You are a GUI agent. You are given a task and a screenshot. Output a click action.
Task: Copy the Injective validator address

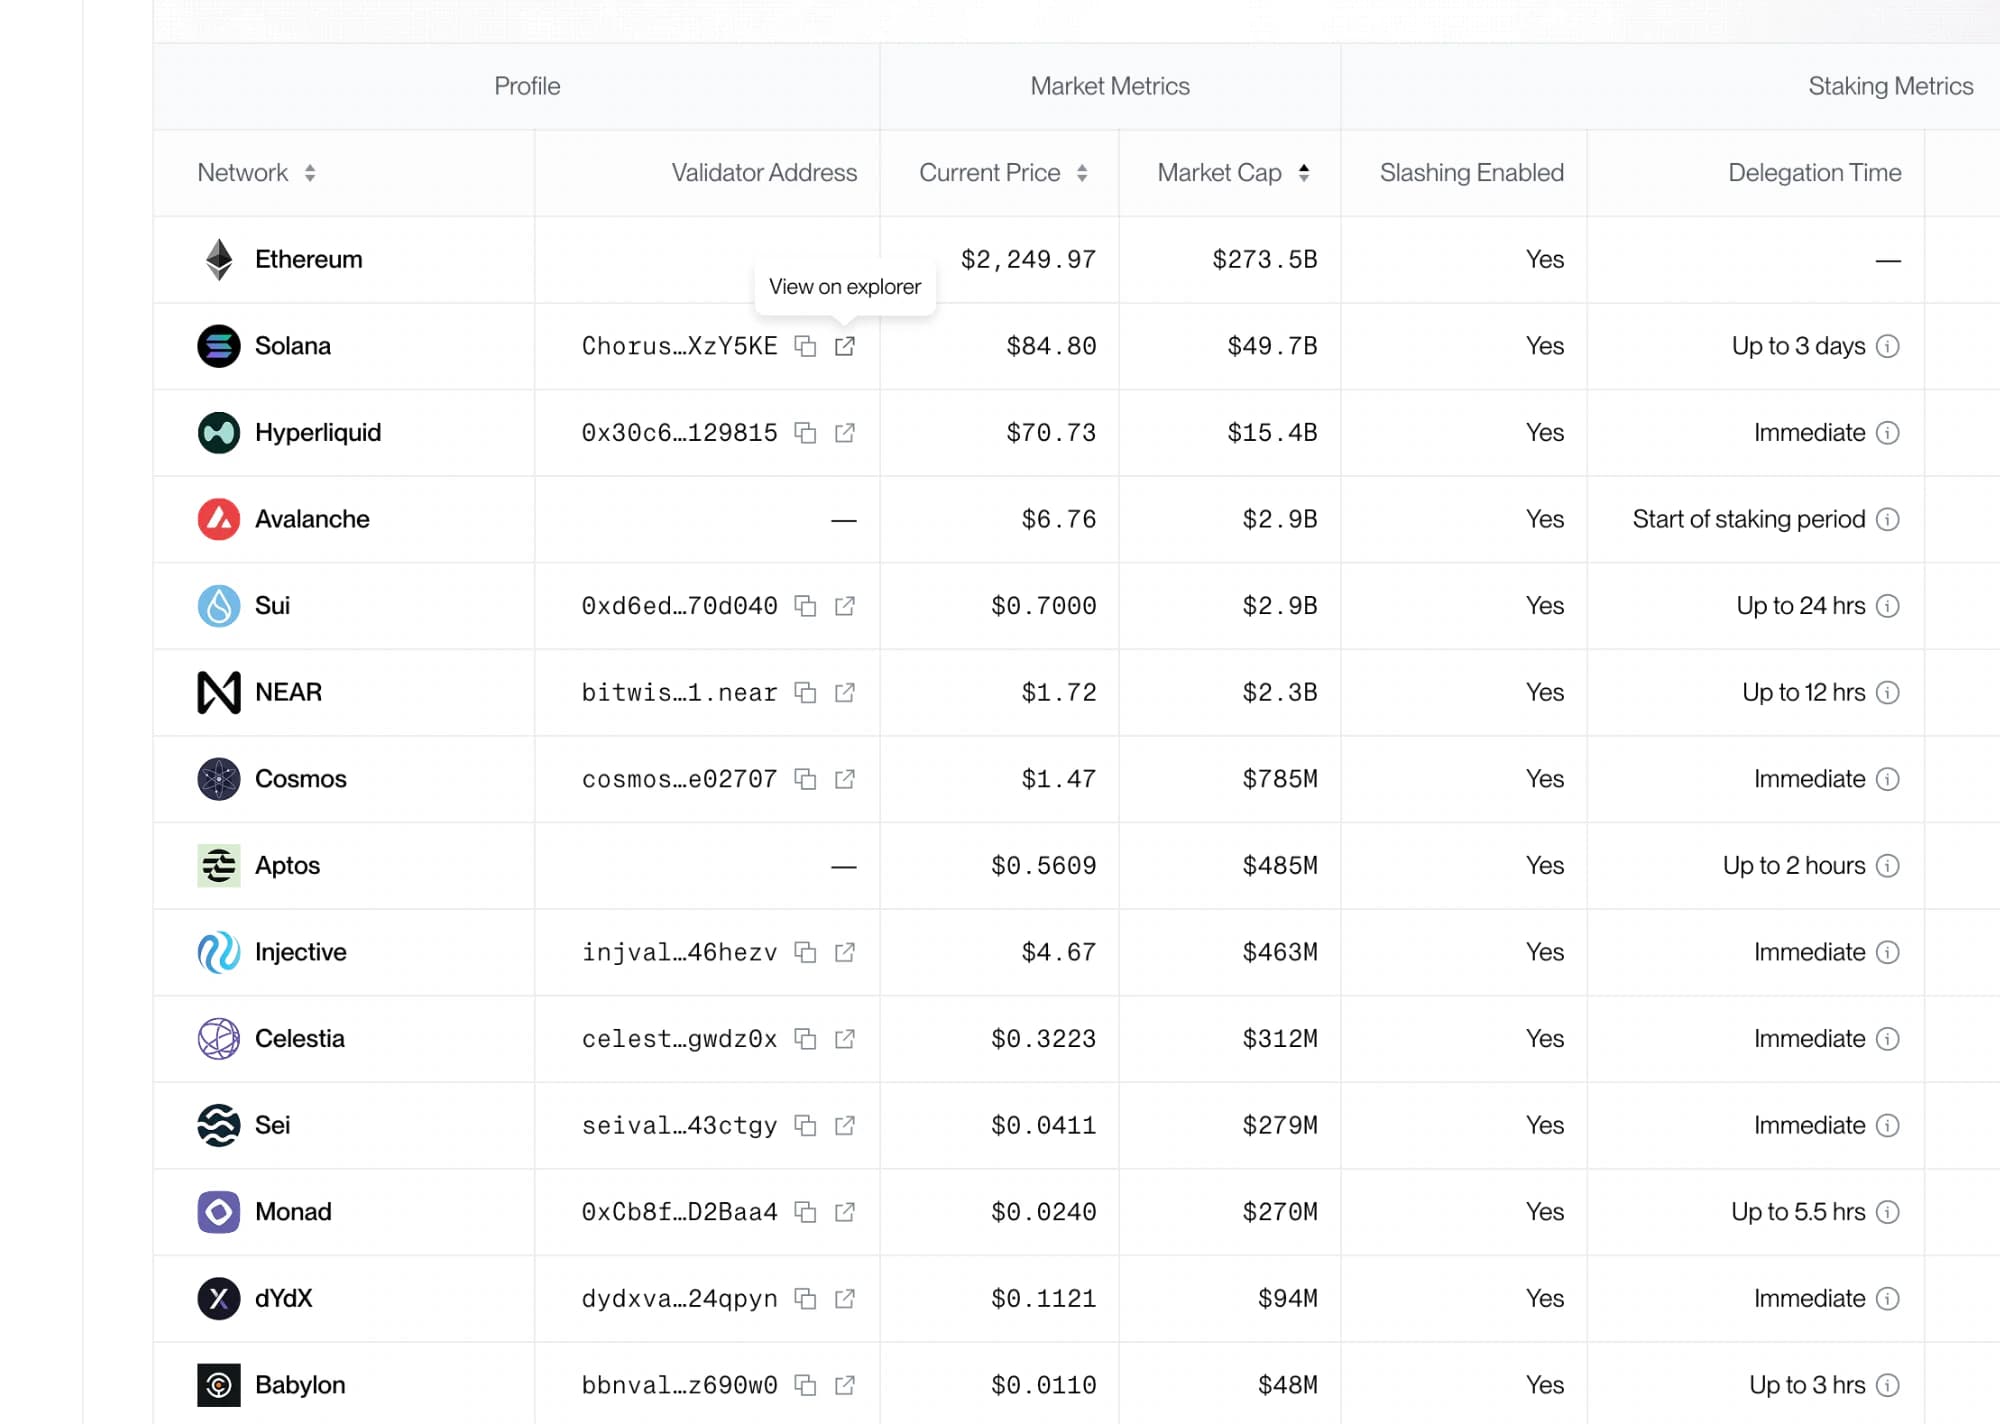click(805, 952)
